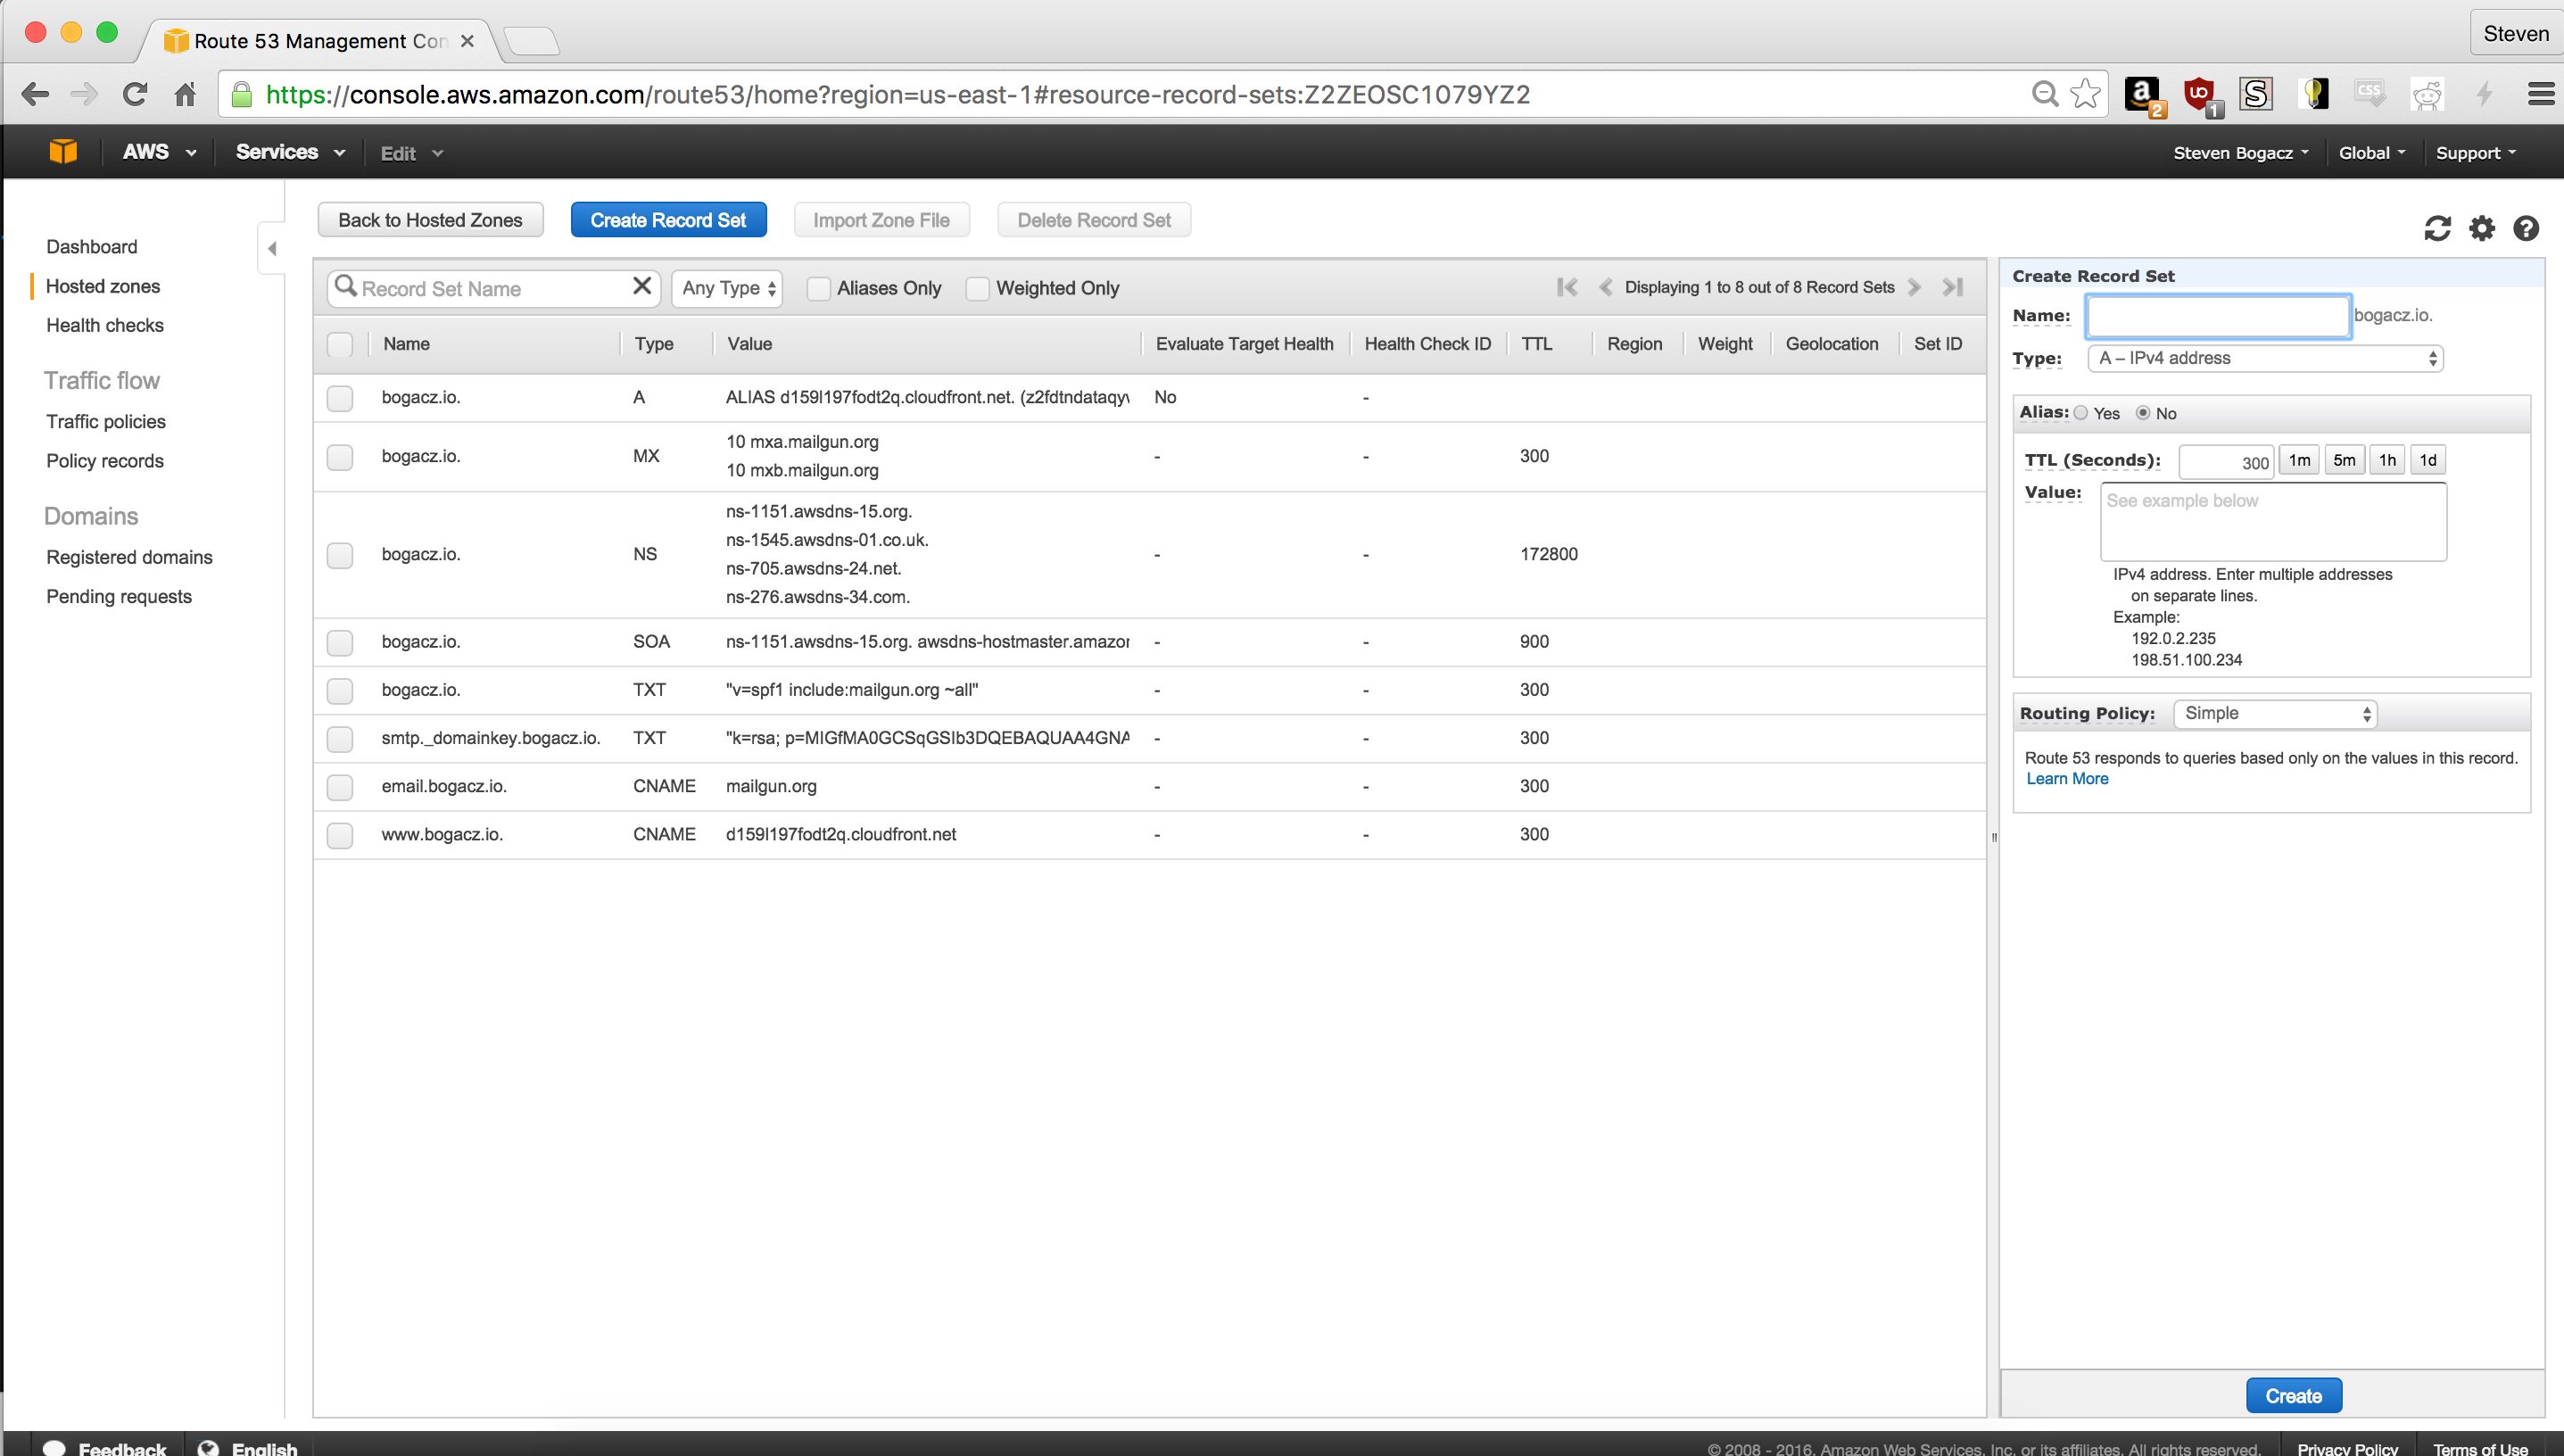Click the browser back arrow
The width and height of the screenshot is (2564, 1456).
point(35,94)
